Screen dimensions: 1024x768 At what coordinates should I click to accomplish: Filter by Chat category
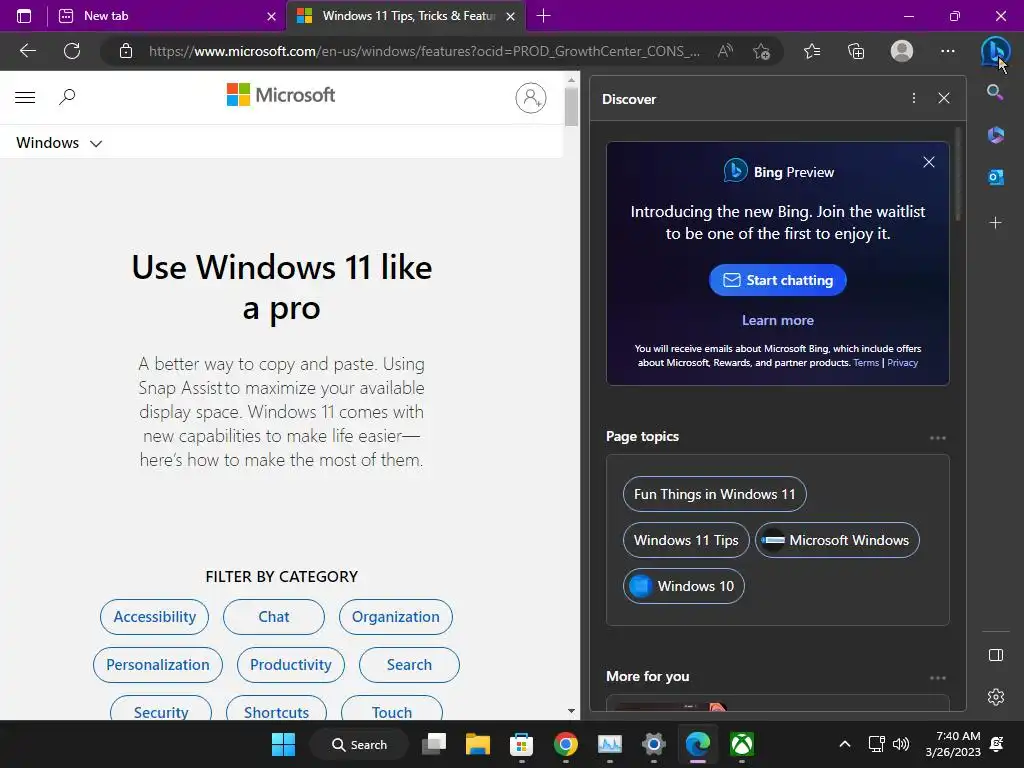click(274, 616)
